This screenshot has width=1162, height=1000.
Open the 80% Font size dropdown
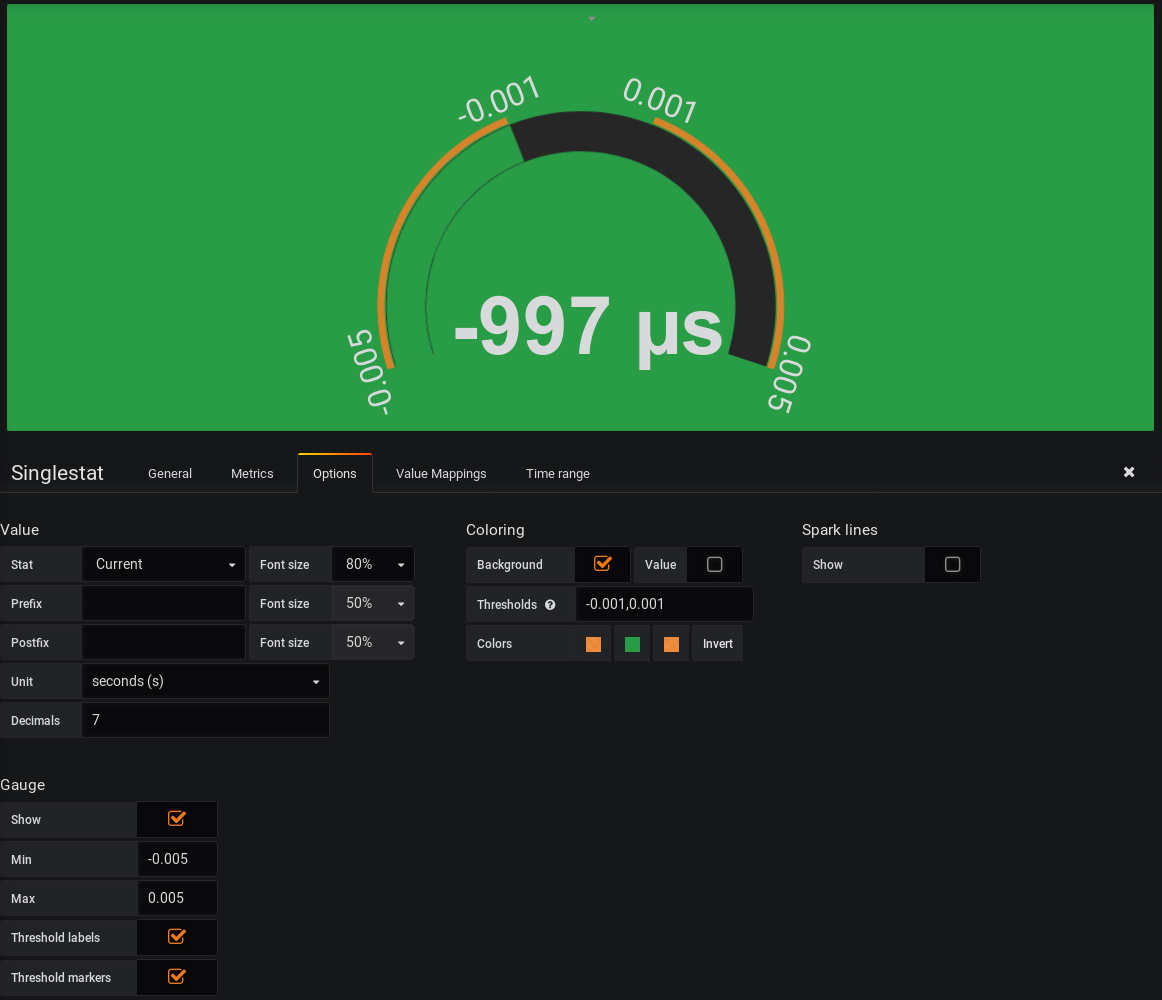tap(372, 564)
